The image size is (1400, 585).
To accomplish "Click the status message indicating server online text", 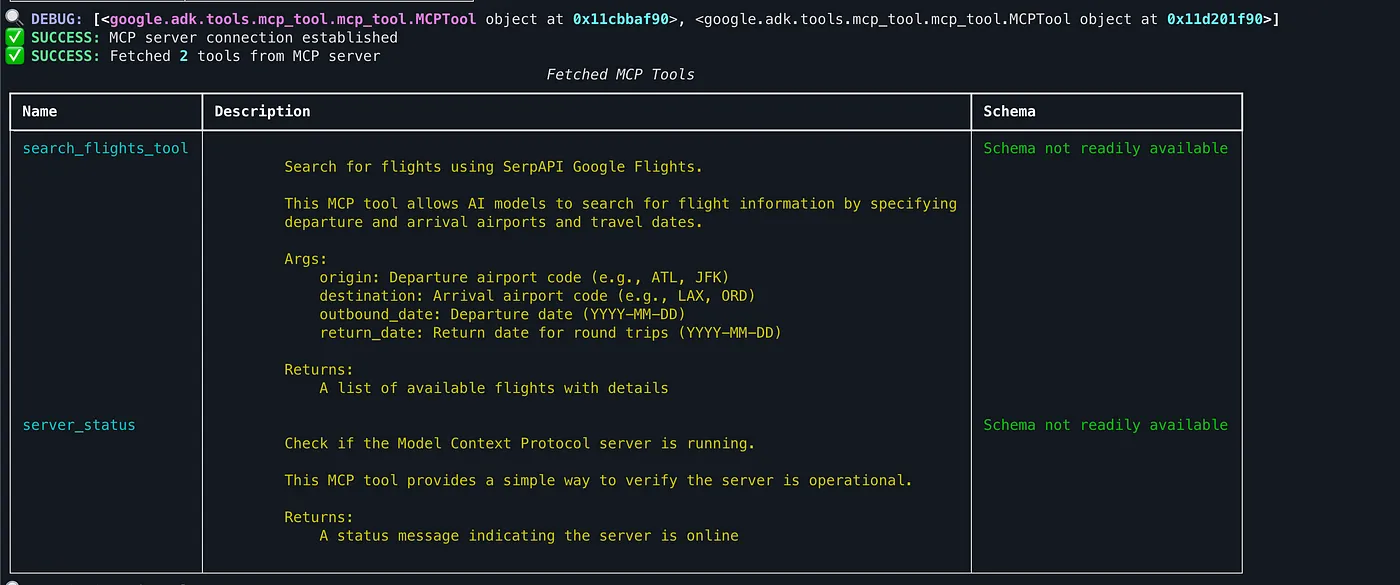I will point(529,536).
